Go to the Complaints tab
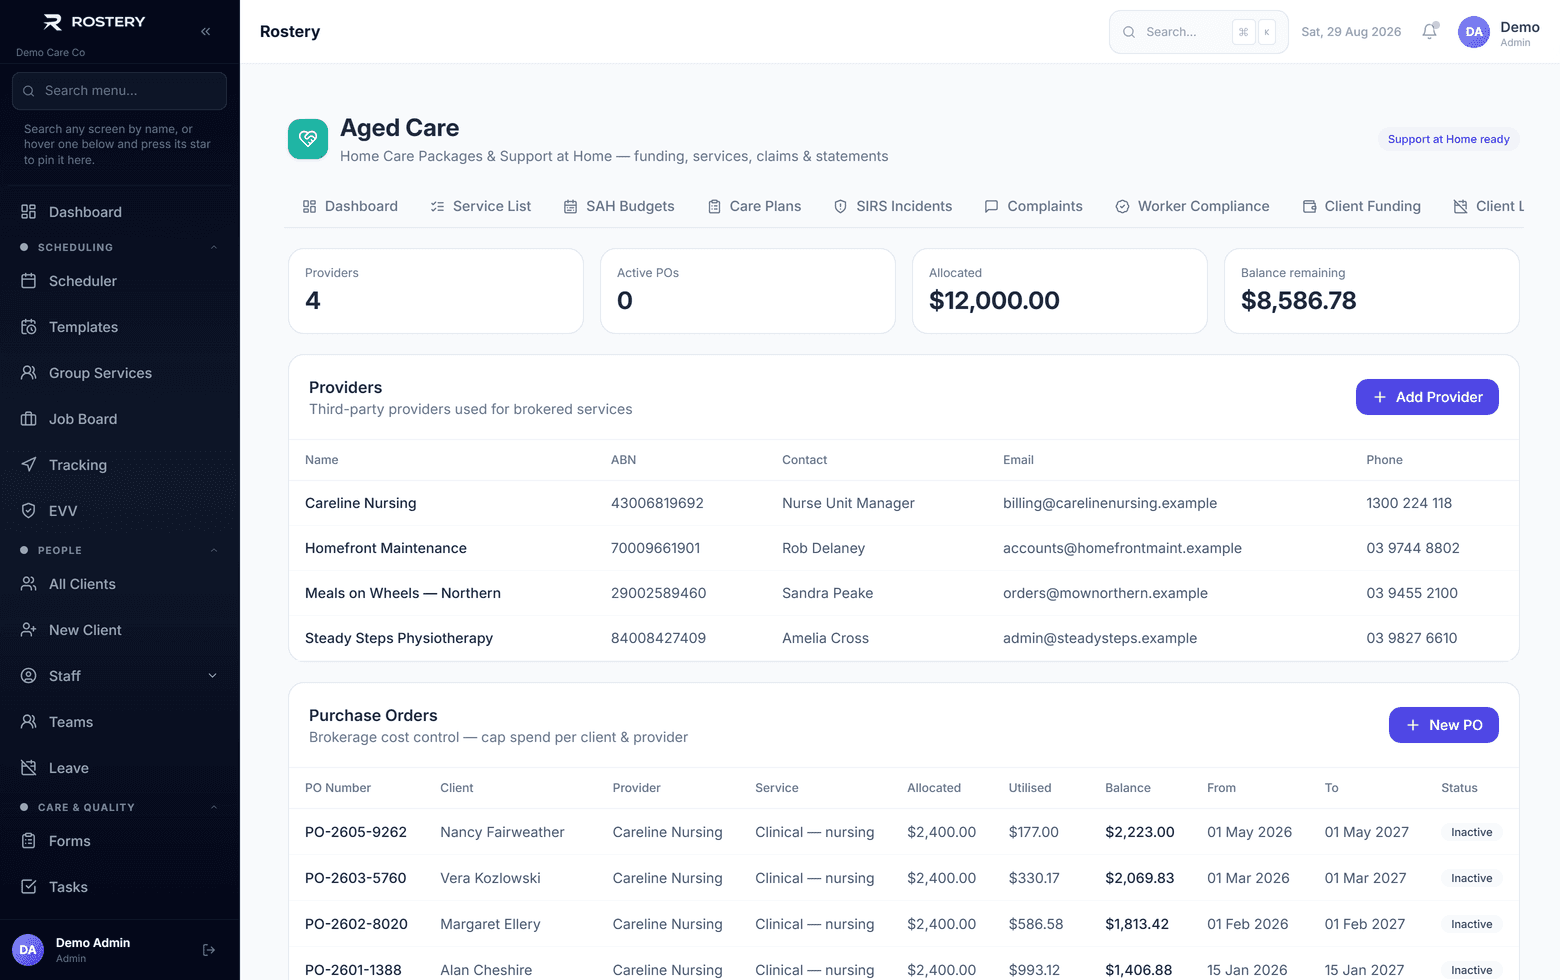 pyautogui.click(x=1033, y=206)
